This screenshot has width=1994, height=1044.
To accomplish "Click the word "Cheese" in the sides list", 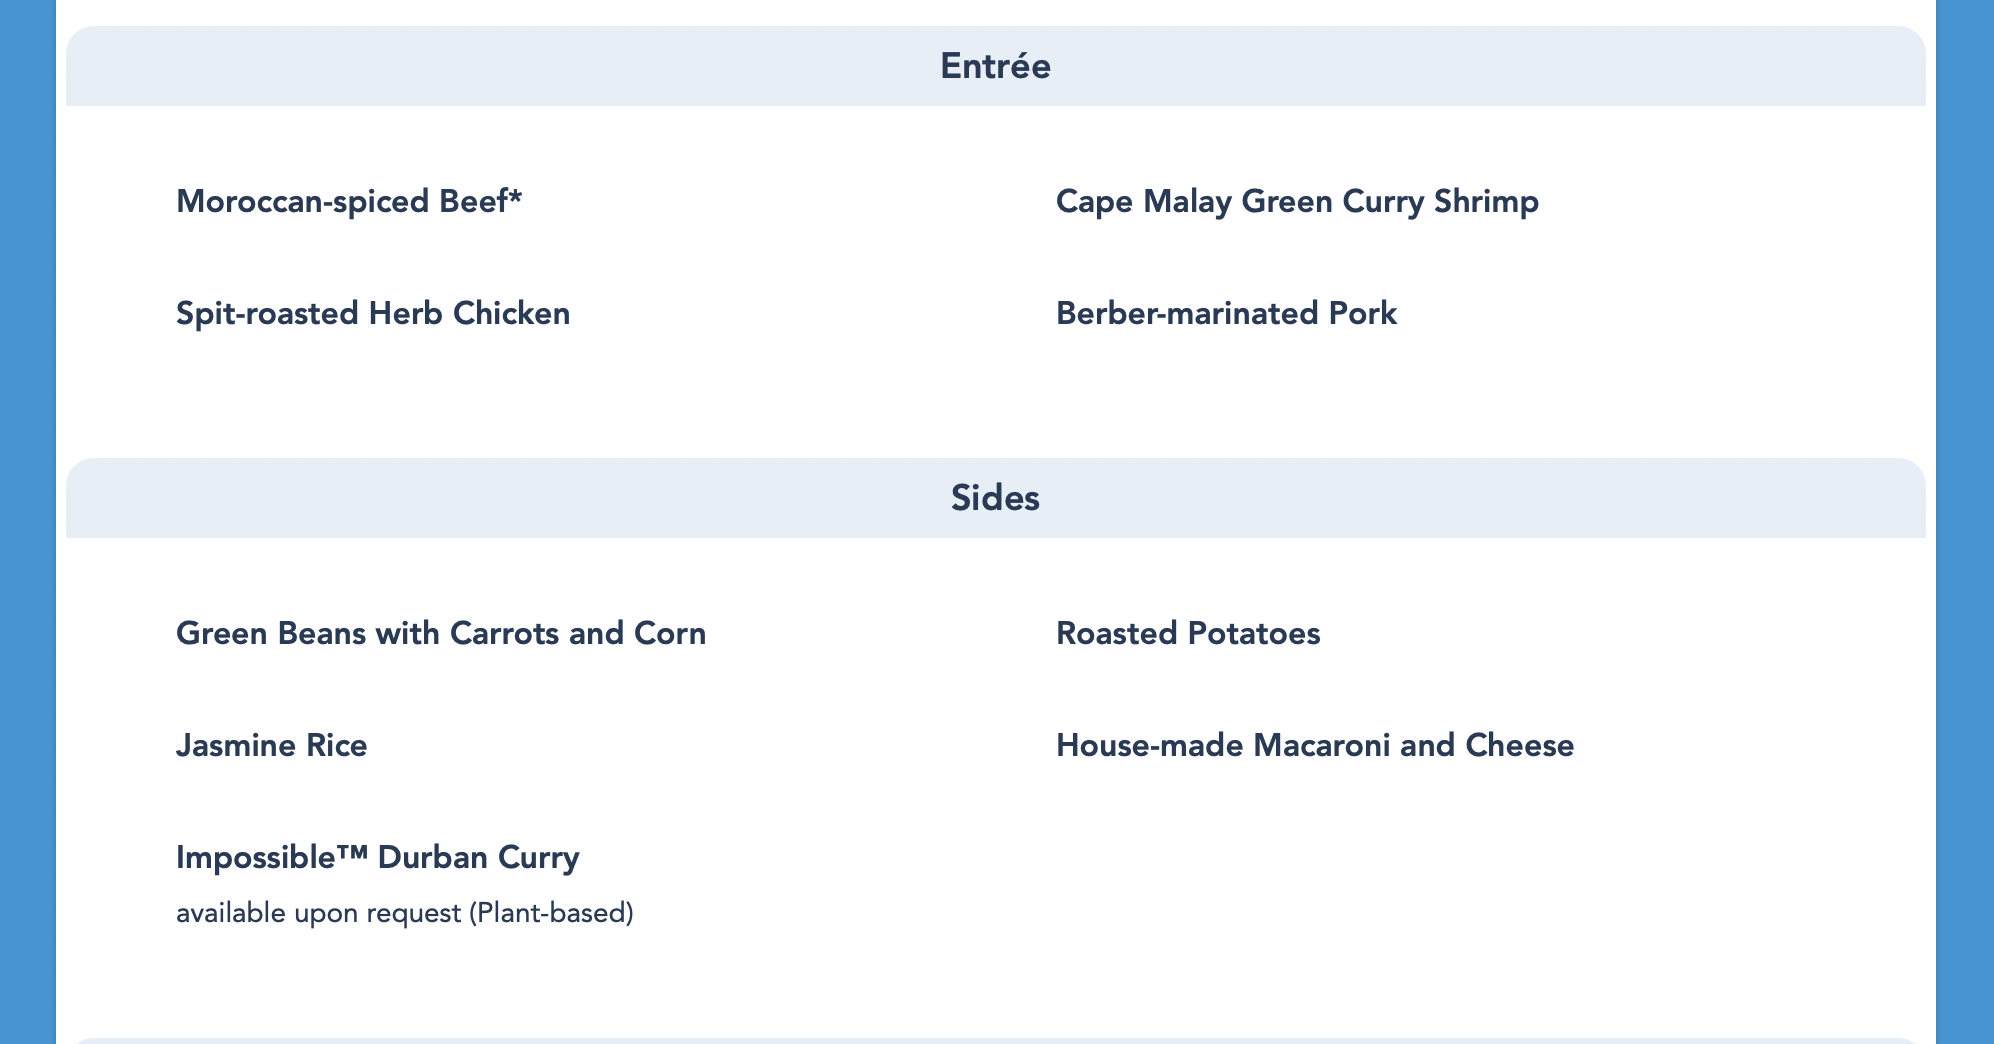I will coord(1519,746).
